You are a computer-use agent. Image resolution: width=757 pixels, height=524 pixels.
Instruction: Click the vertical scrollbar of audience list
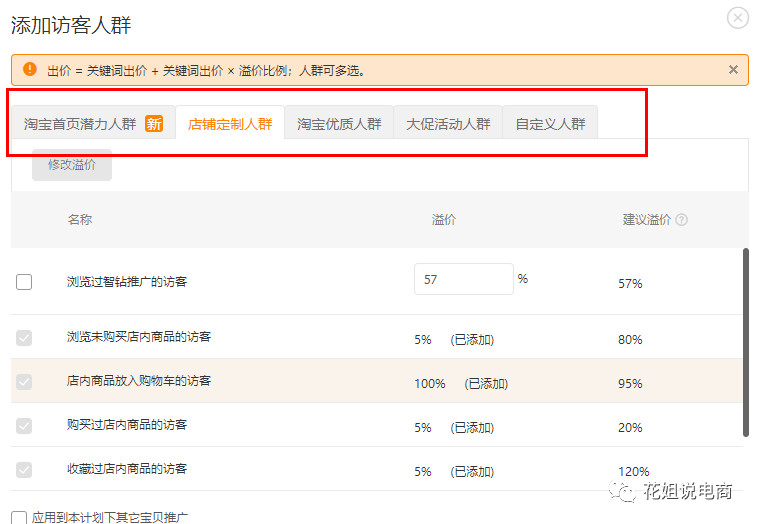[746, 342]
